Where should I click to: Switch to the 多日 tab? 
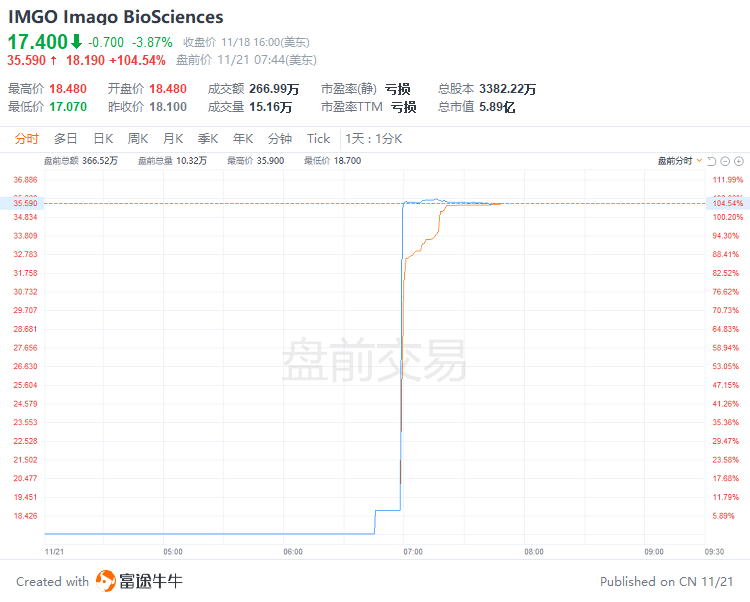coord(66,139)
